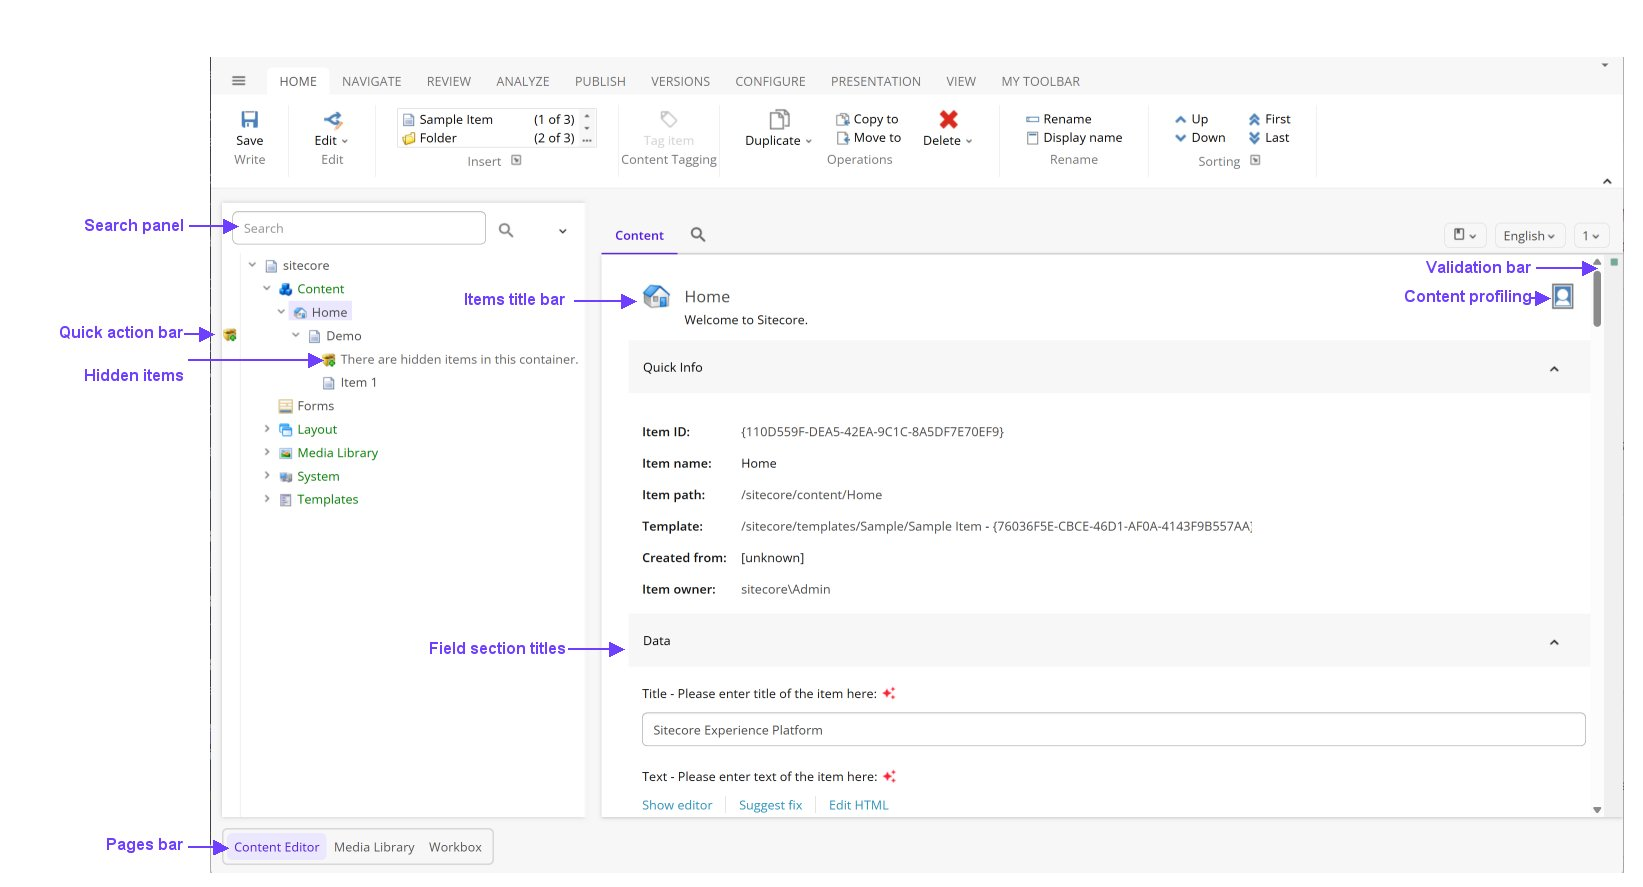
Task: Open the English language dropdown
Action: 1529,236
